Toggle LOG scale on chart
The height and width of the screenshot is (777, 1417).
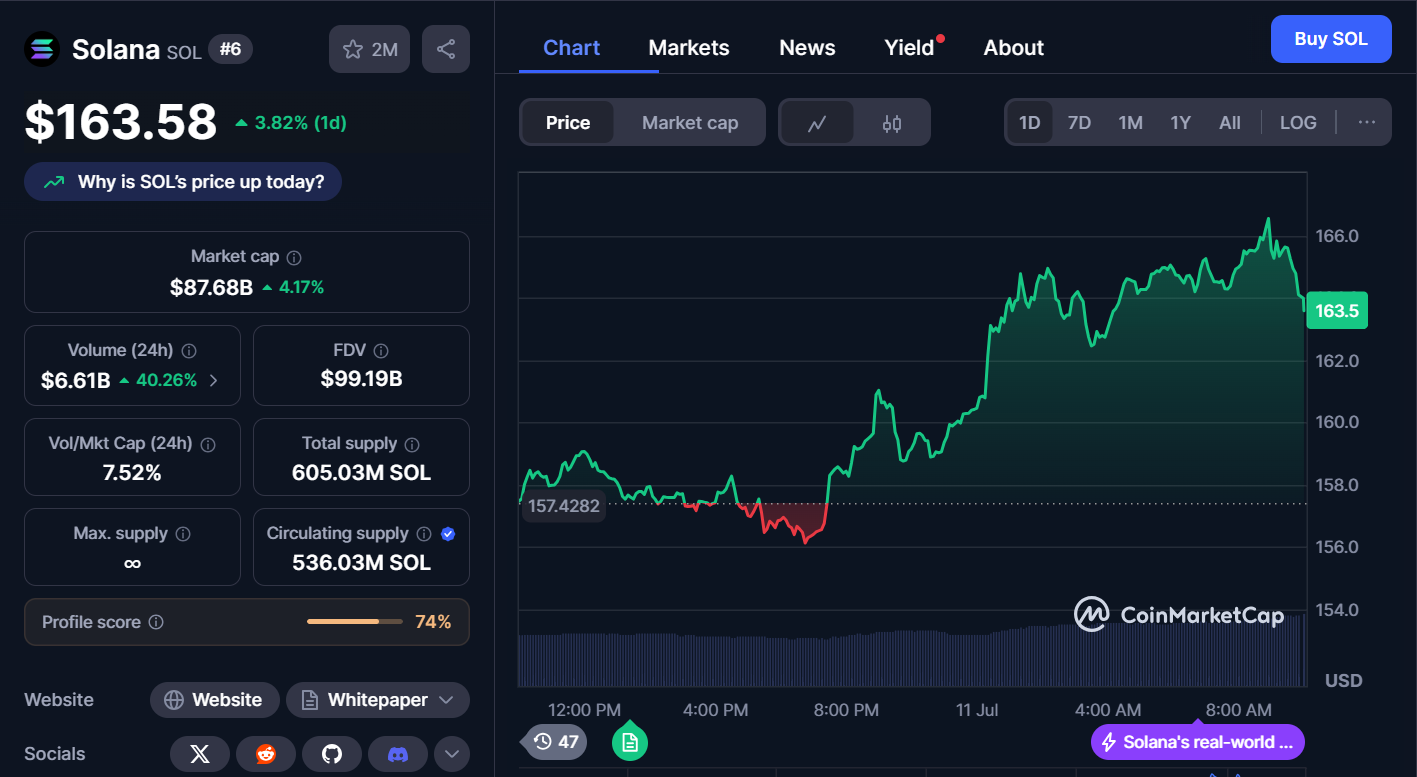(x=1298, y=122)
